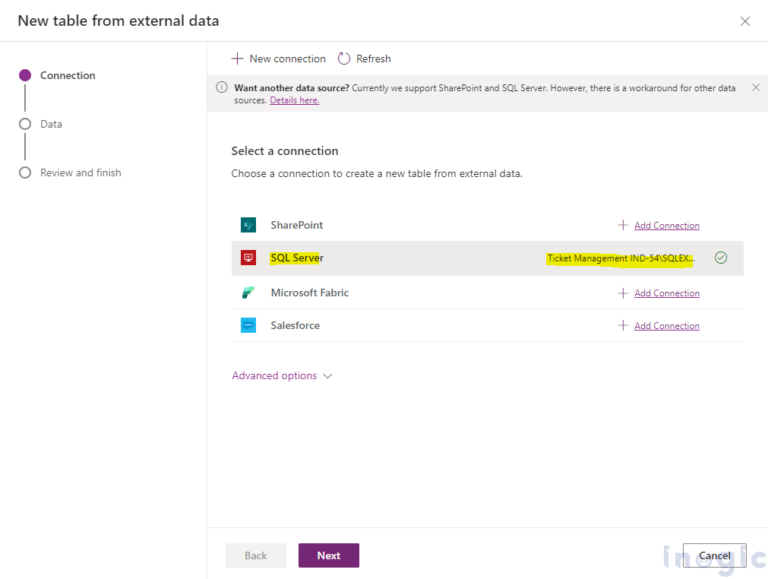
Task: Select the SharePoint row label
Action: point(297,225)
